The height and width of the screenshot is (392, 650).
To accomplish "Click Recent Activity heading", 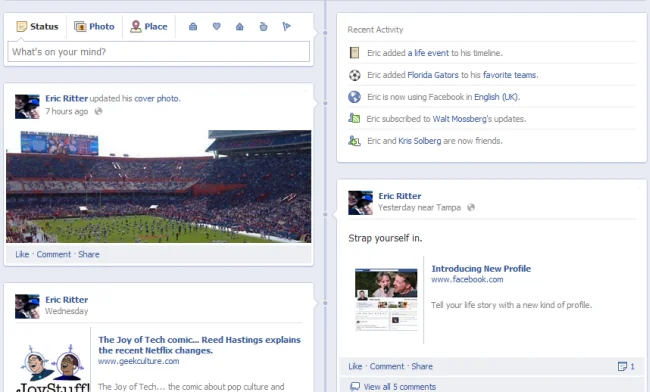I will click(x=375, y=30).
